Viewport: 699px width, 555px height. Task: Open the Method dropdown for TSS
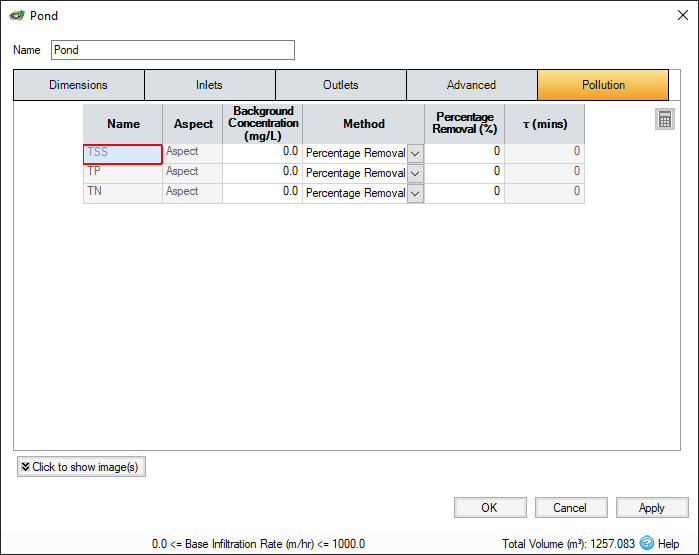pos(415,154)
